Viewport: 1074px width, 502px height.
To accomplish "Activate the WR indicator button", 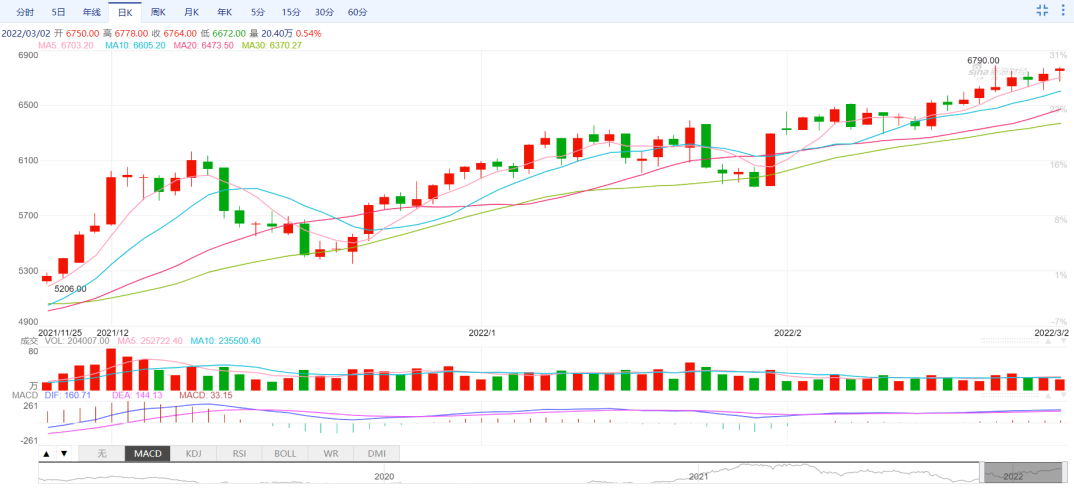I will pyautogui.click(x=331, y=453).
